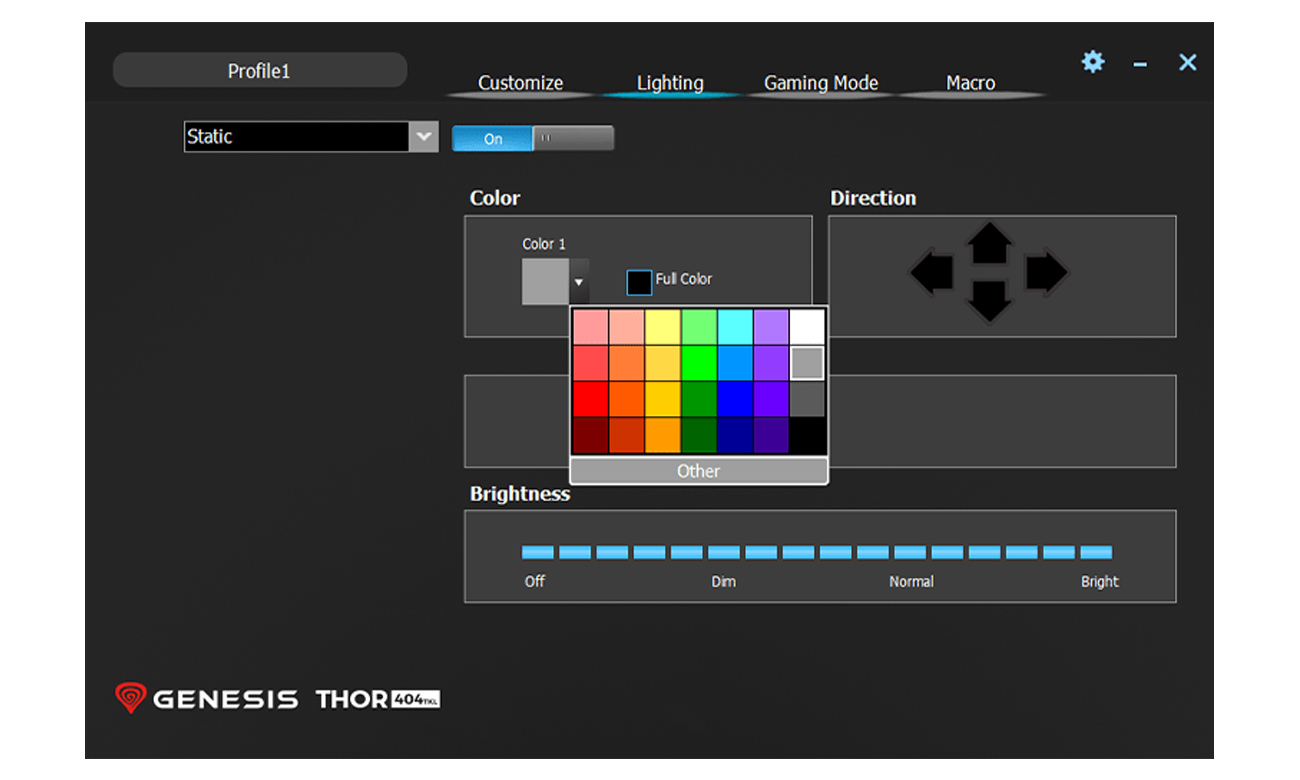The width and height of the screenshot is (1300, 780).
Task: Pick the white swatch in the palette
Action: click(x=807, y=327)
